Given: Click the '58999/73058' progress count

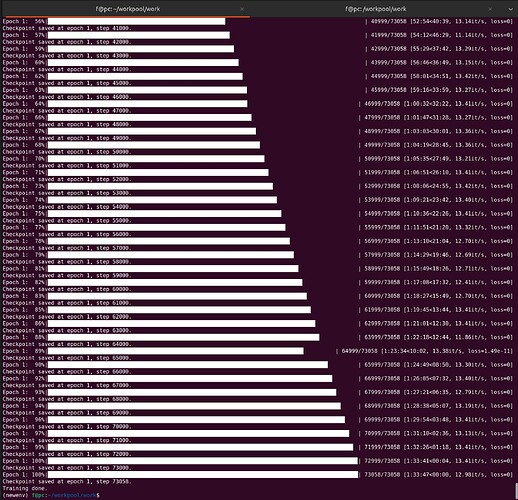Looking at the screenshot, I should [x=382, y=269].
